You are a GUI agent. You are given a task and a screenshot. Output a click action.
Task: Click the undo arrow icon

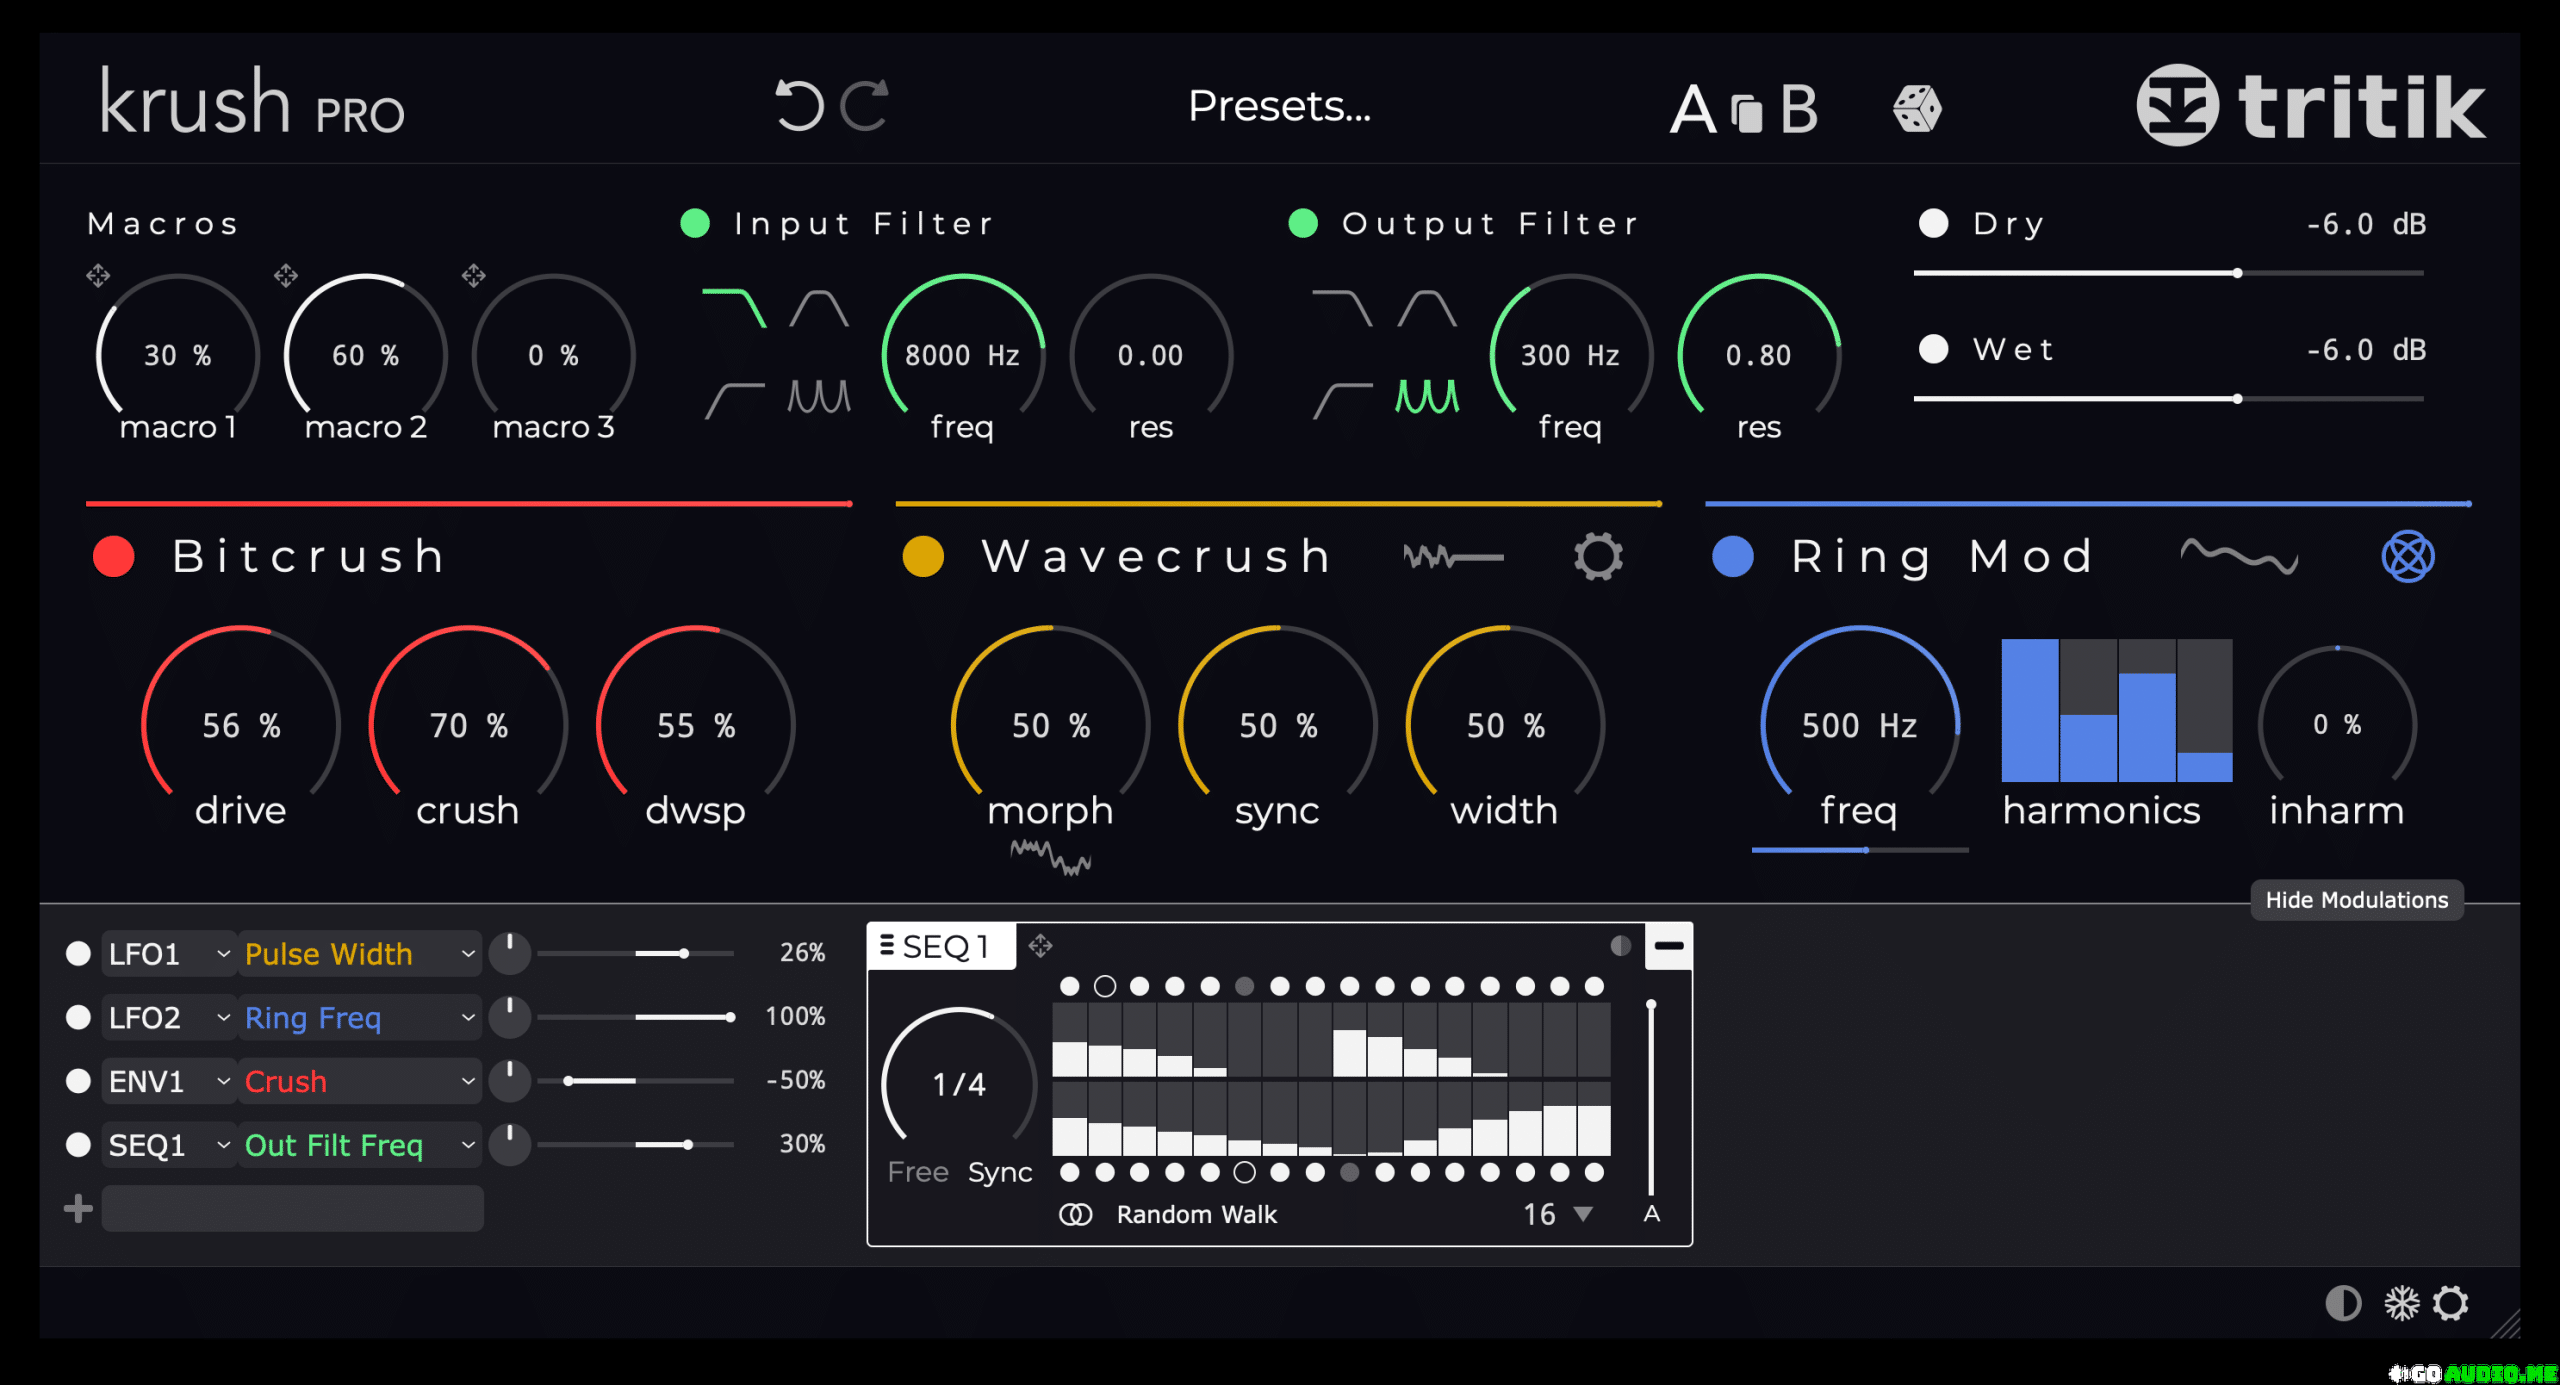pos(798,106)
